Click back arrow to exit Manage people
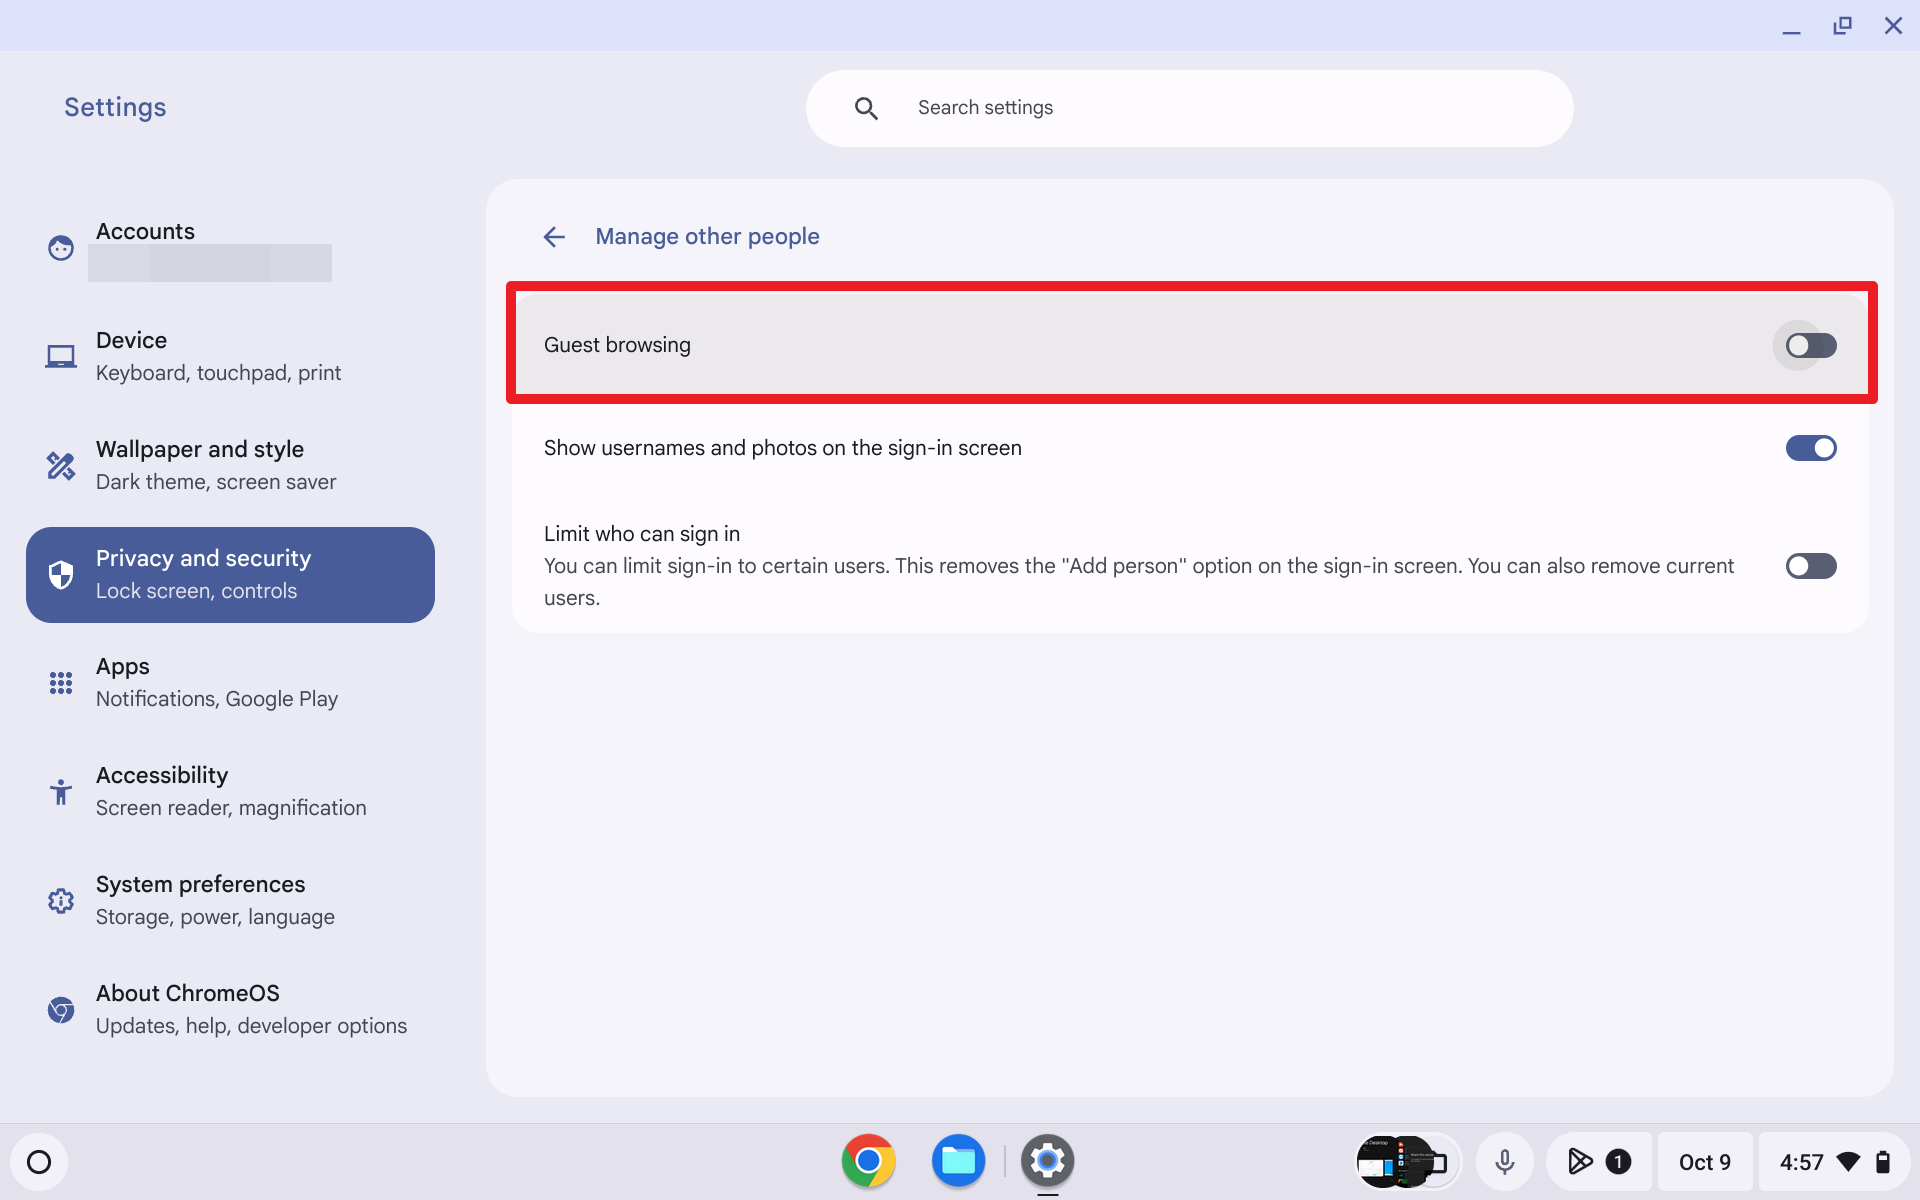 click(552, 236)
